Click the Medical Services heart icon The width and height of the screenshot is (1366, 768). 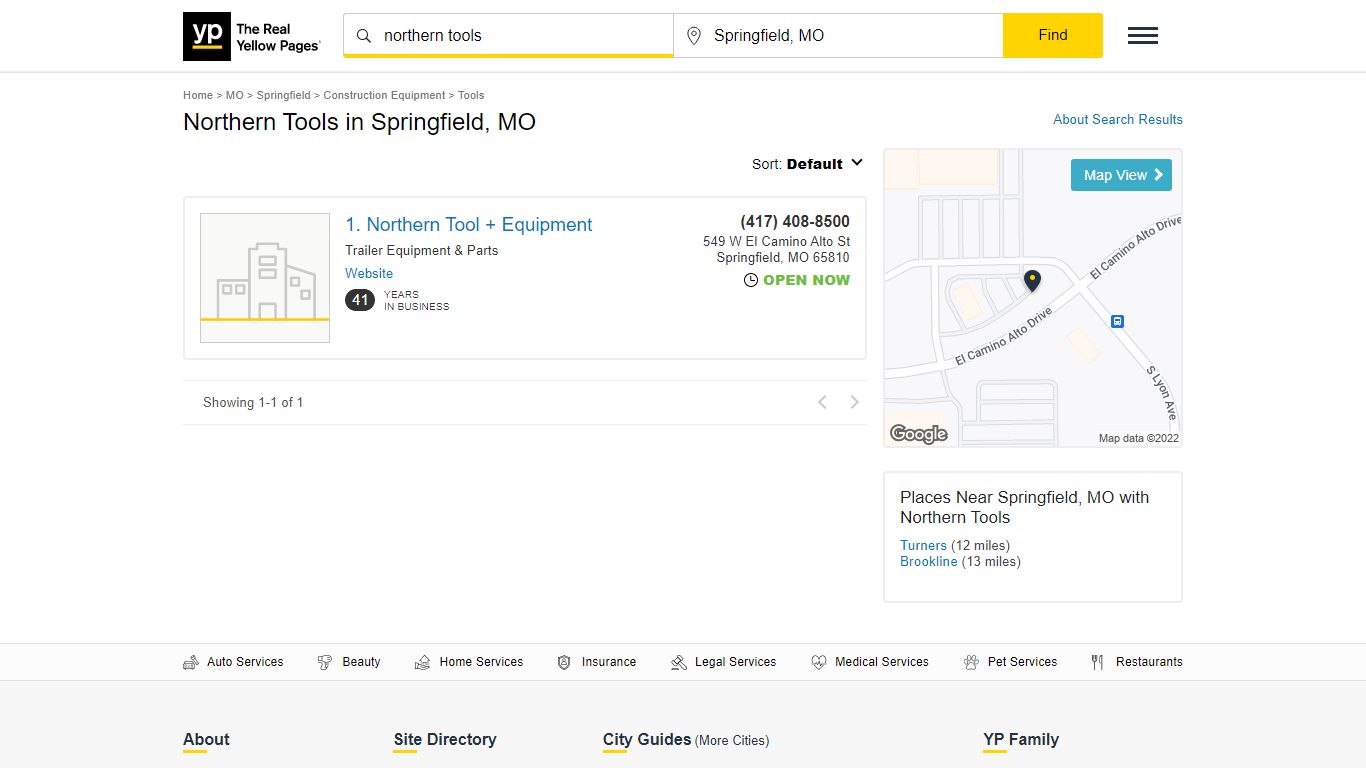(819, 662)
